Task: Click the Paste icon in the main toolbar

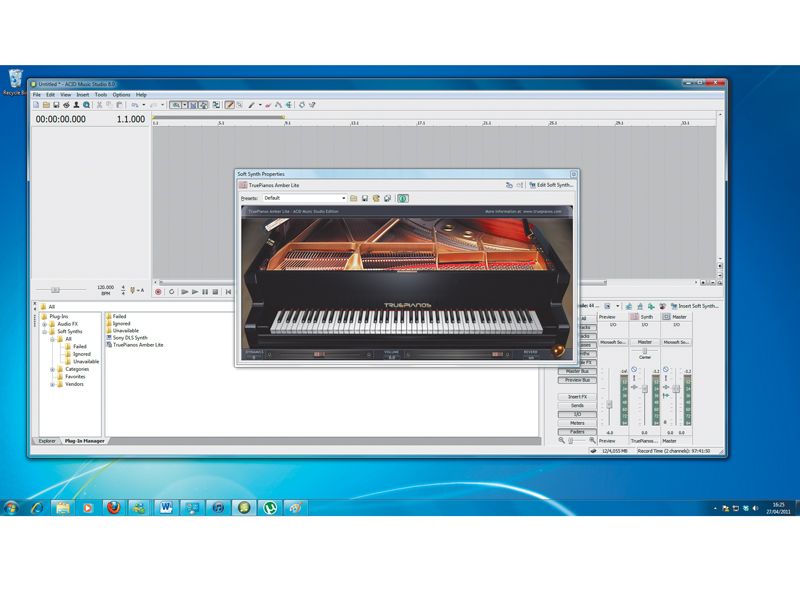Action: point(119,105)
